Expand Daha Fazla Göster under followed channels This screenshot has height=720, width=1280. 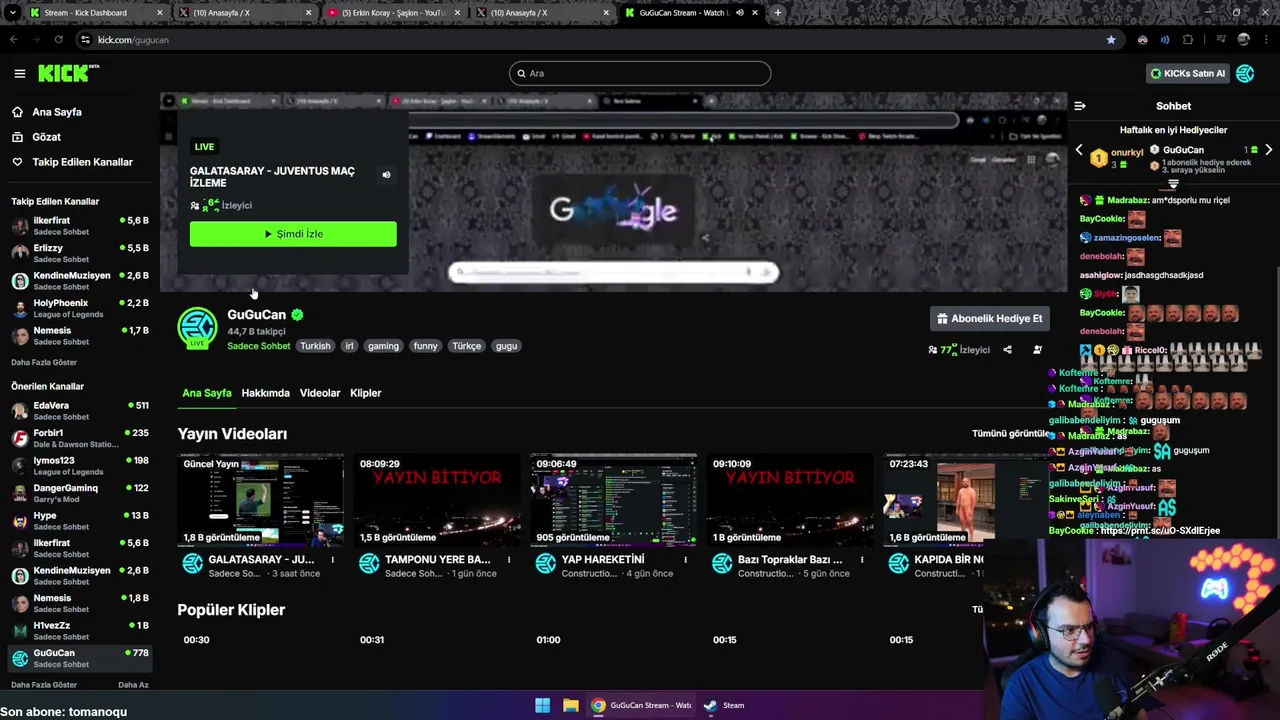(x=44, y=362)
